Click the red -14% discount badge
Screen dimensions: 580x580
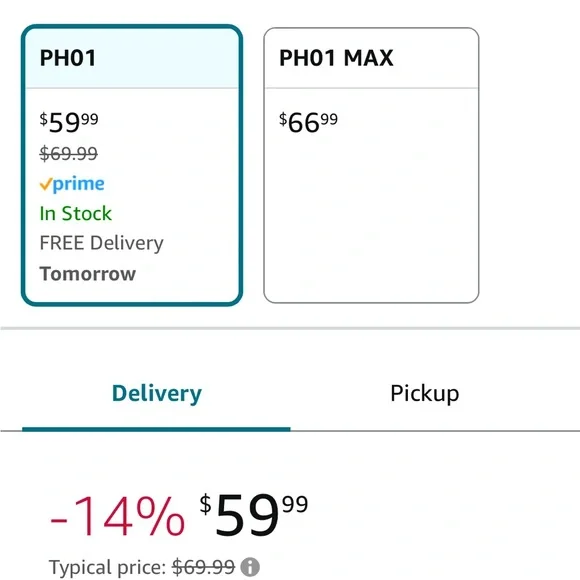point(117,516)
